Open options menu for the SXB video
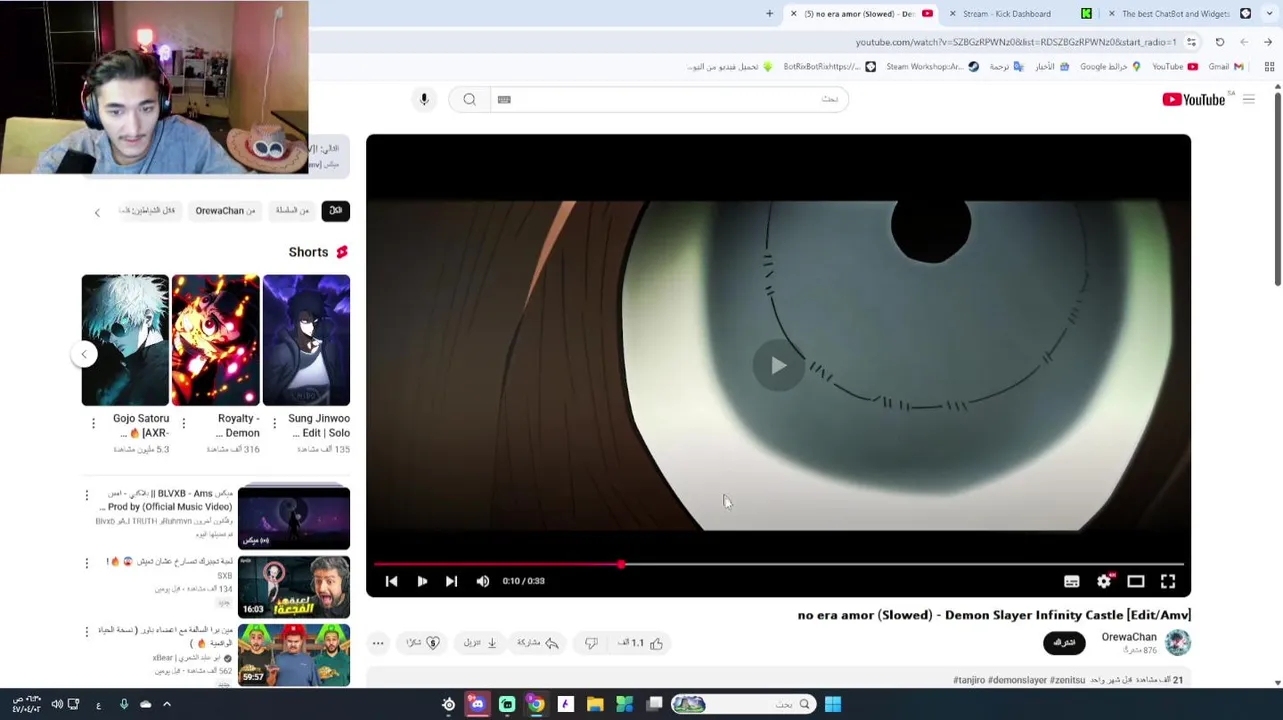Viewport: 1283px width, 720px height. (x=86, y=563)
